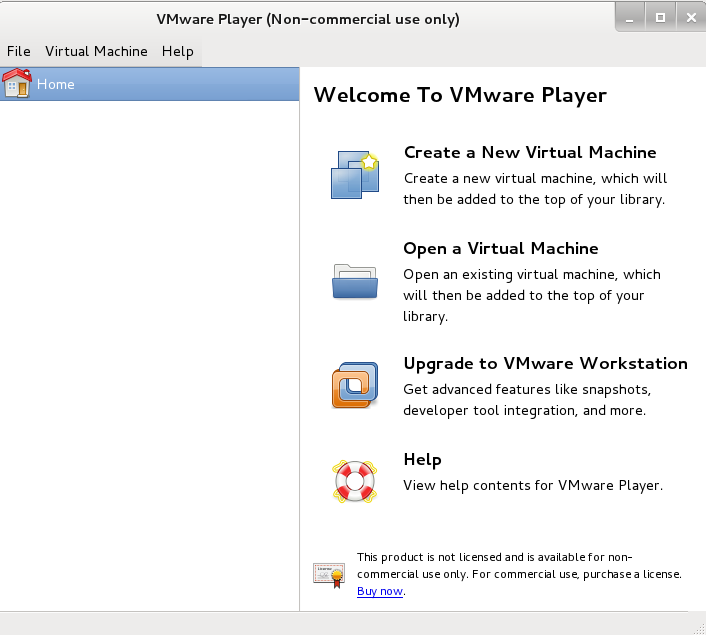Open the File menu

click(19, 51)
